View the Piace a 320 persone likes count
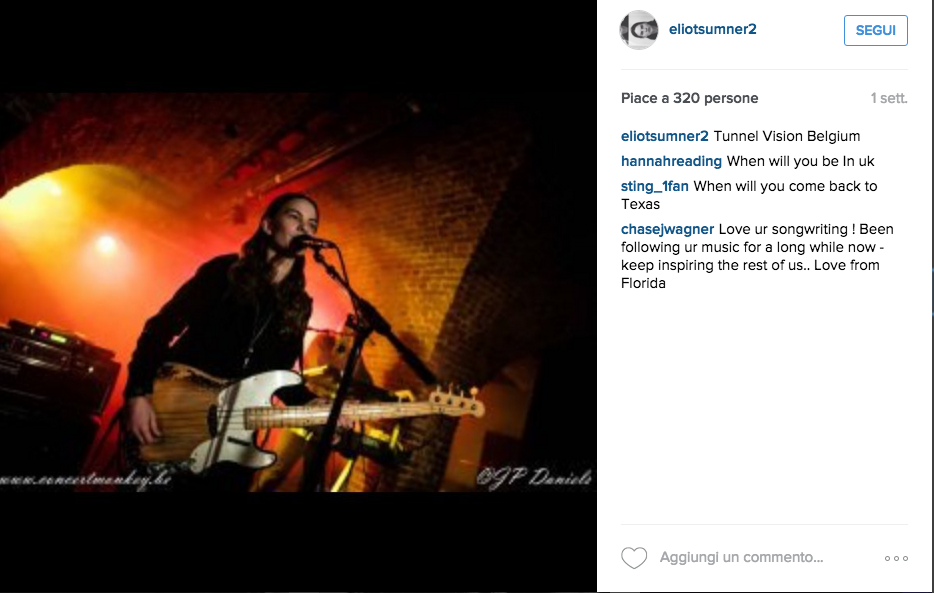Screen dimensions: 934x593 (x=689, y=98)
